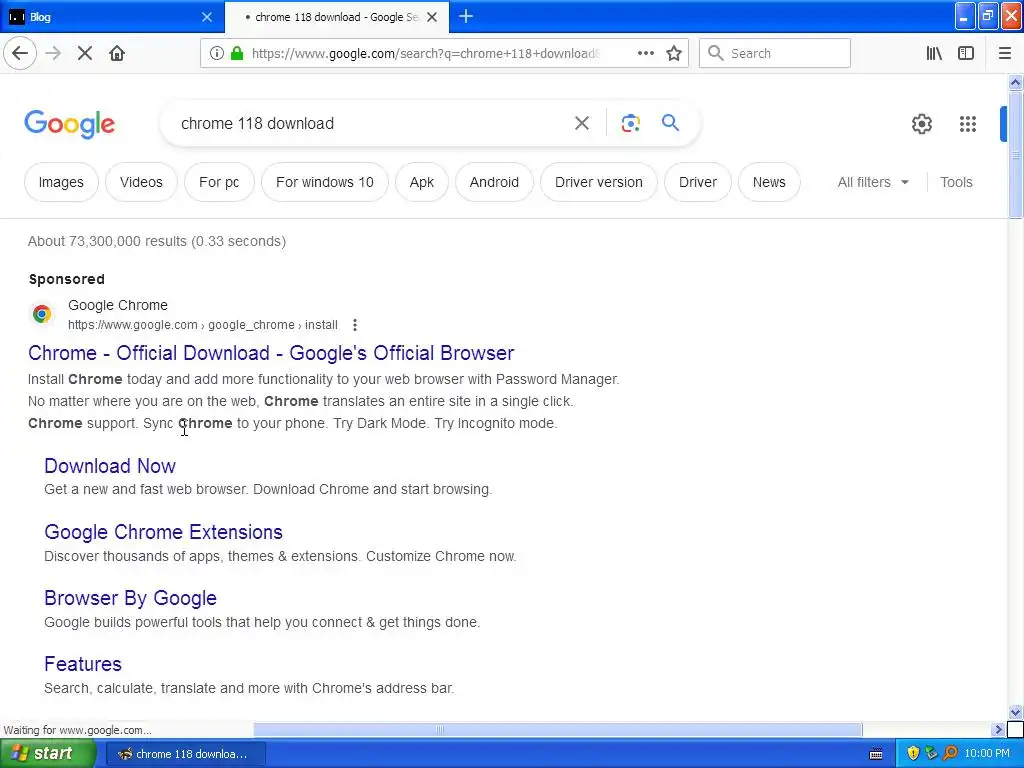Open the Google apps grid
Viewport: 1024px width, 768px height.
(x=968, y=123)
